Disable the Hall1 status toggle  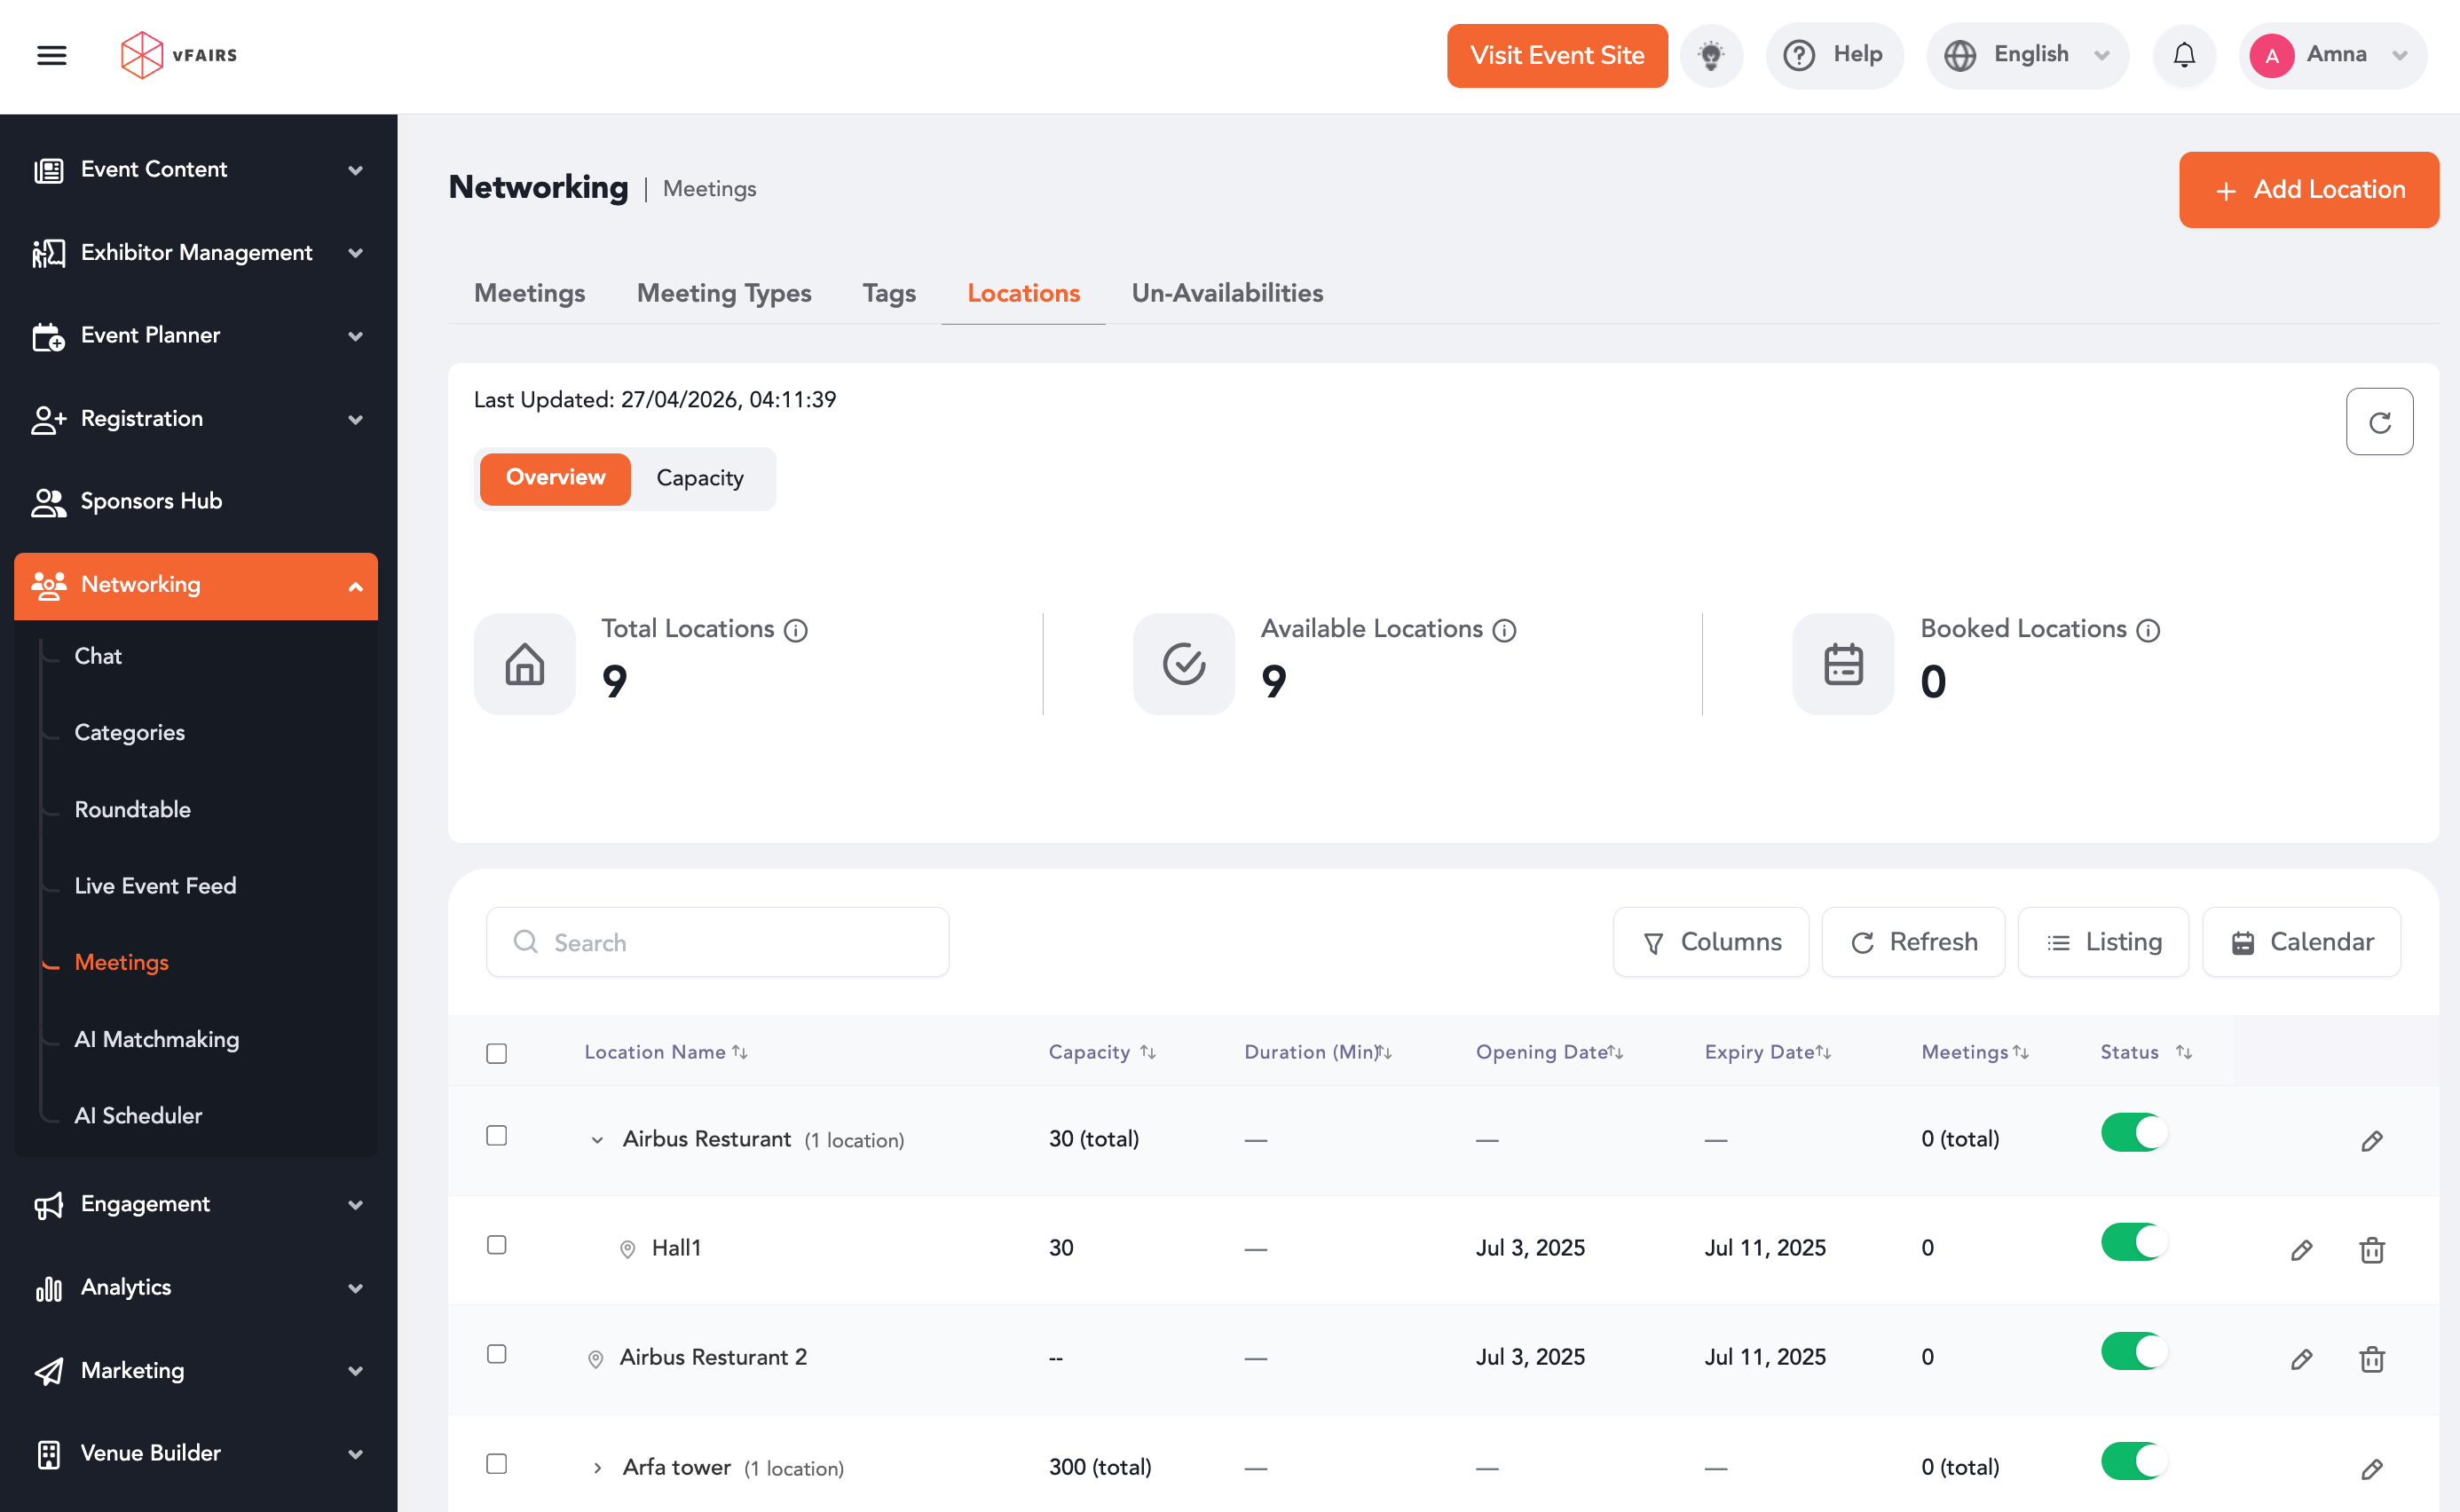pos(2134,1243)
